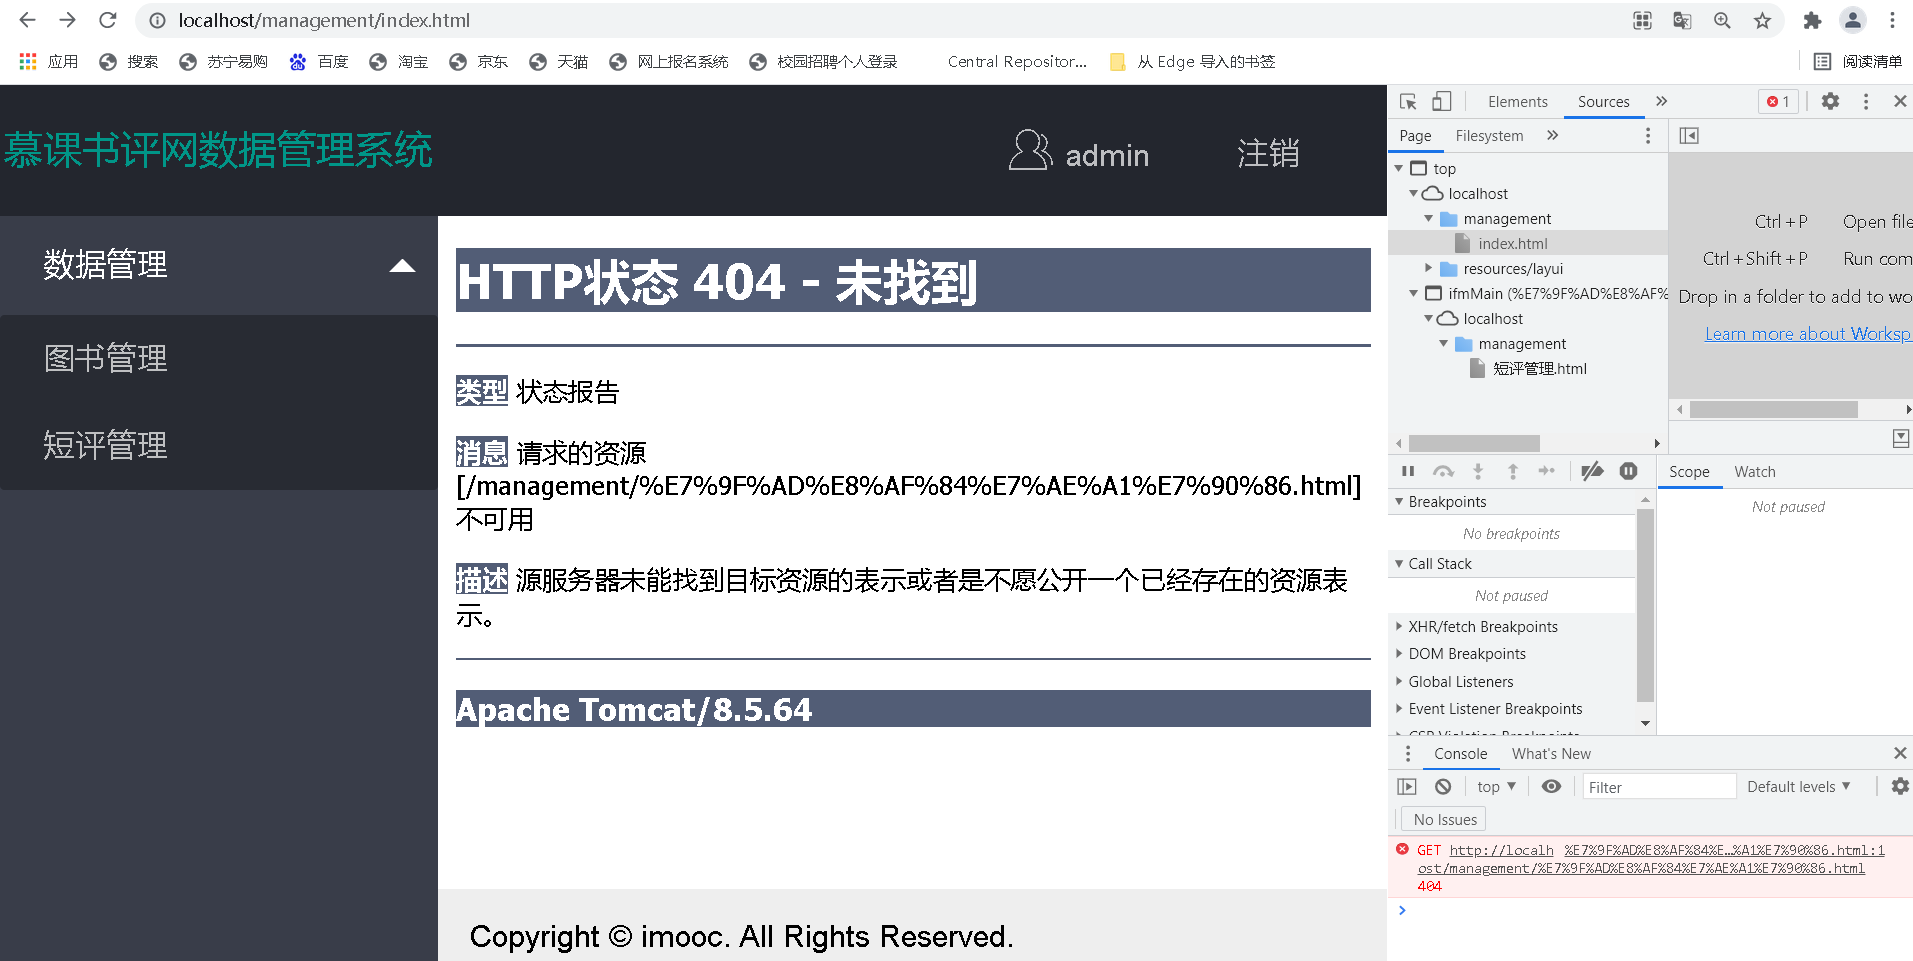The image size is (1913, 961).
Task: Reload the page with the refresh icon
Action: tap(108, 20)
